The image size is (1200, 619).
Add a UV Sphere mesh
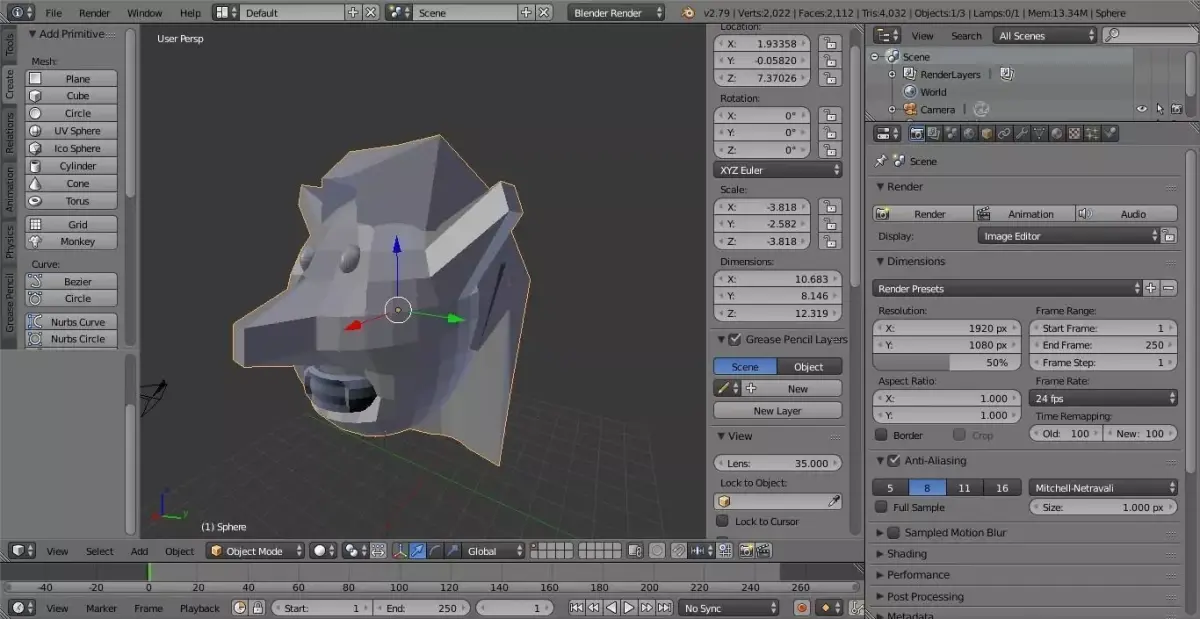coord(71,131)
